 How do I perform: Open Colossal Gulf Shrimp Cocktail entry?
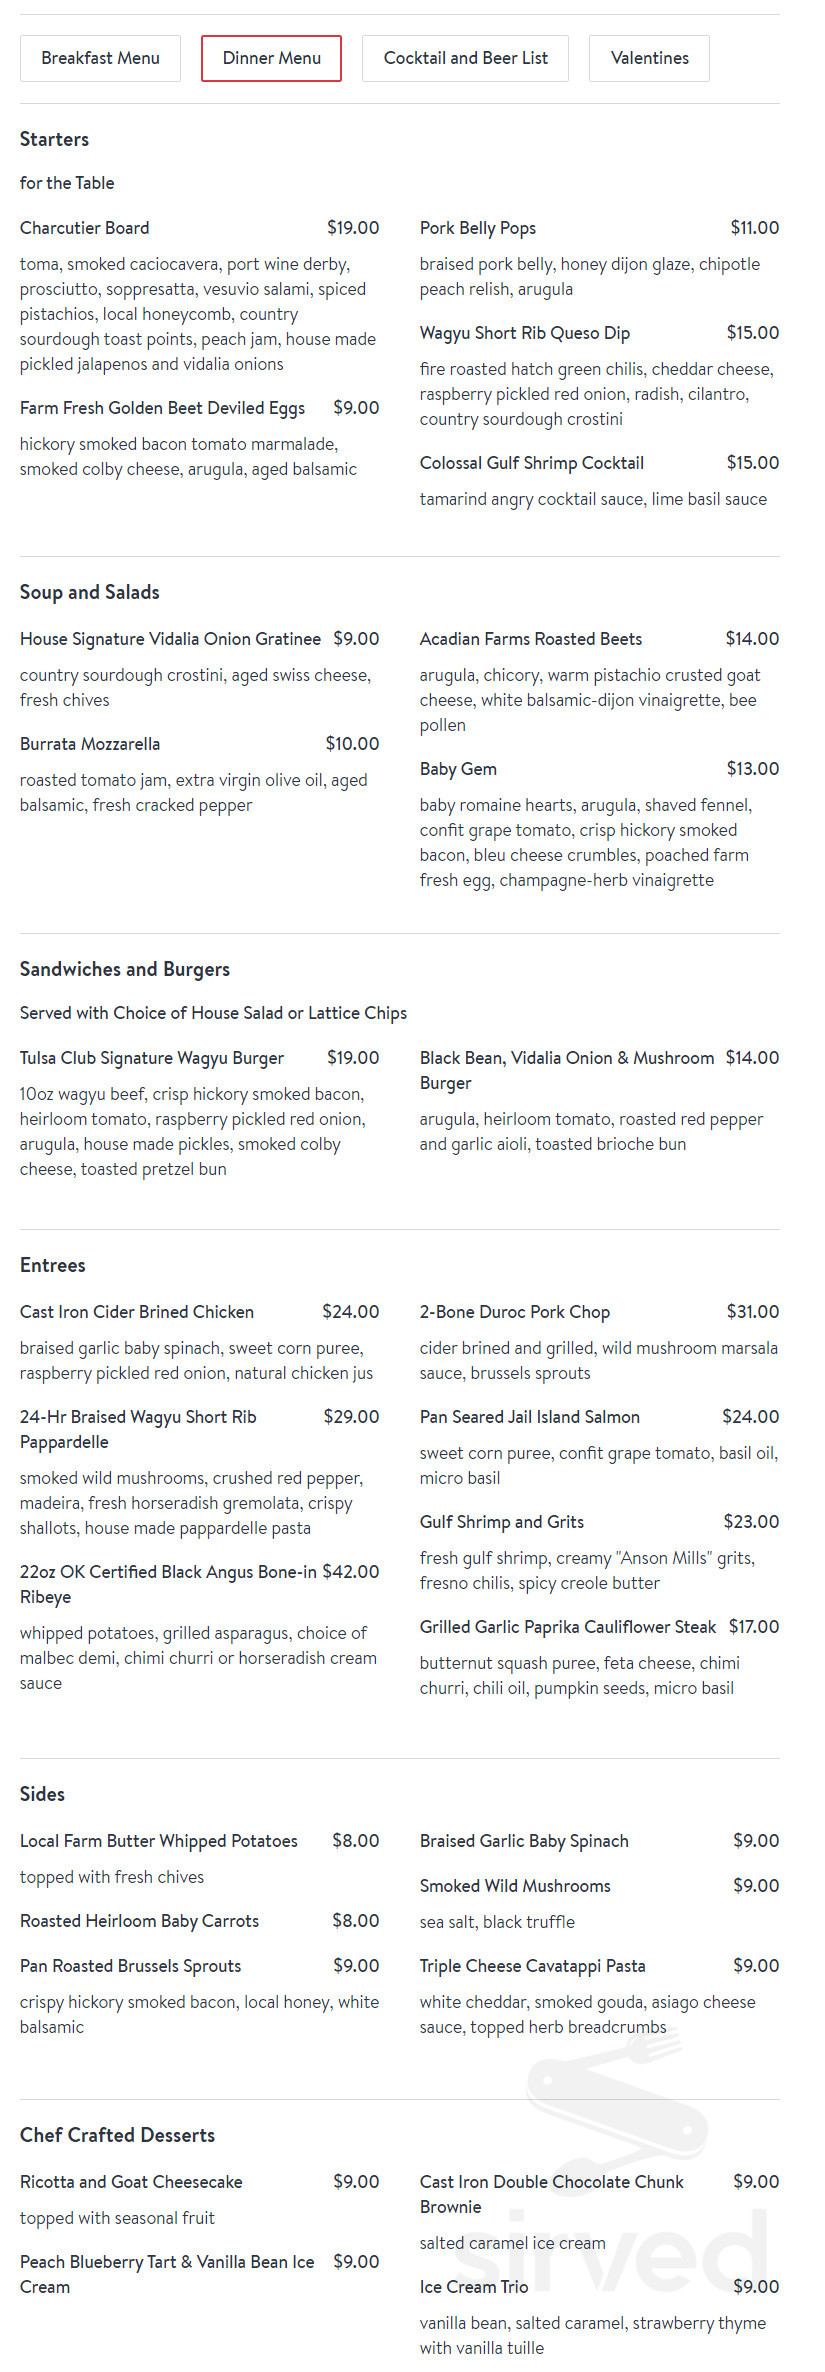[531, 463]
